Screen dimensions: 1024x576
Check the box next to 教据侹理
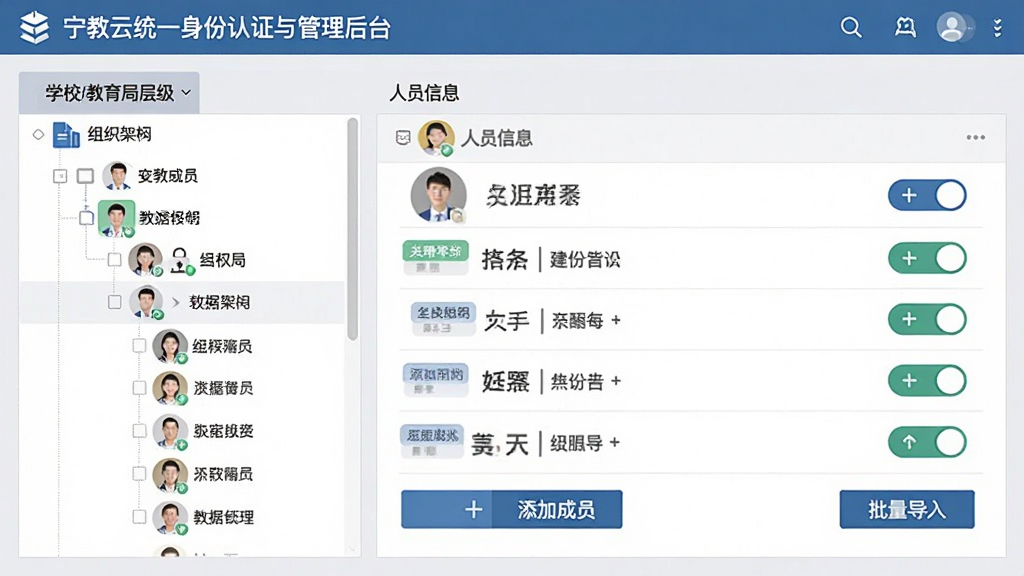point(139,517)
